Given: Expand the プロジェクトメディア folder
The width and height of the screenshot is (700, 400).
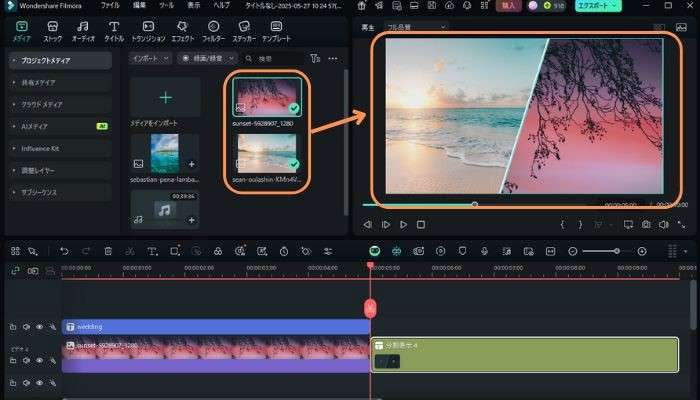Looking at the screenshot, I should click(x=60, y=60).
